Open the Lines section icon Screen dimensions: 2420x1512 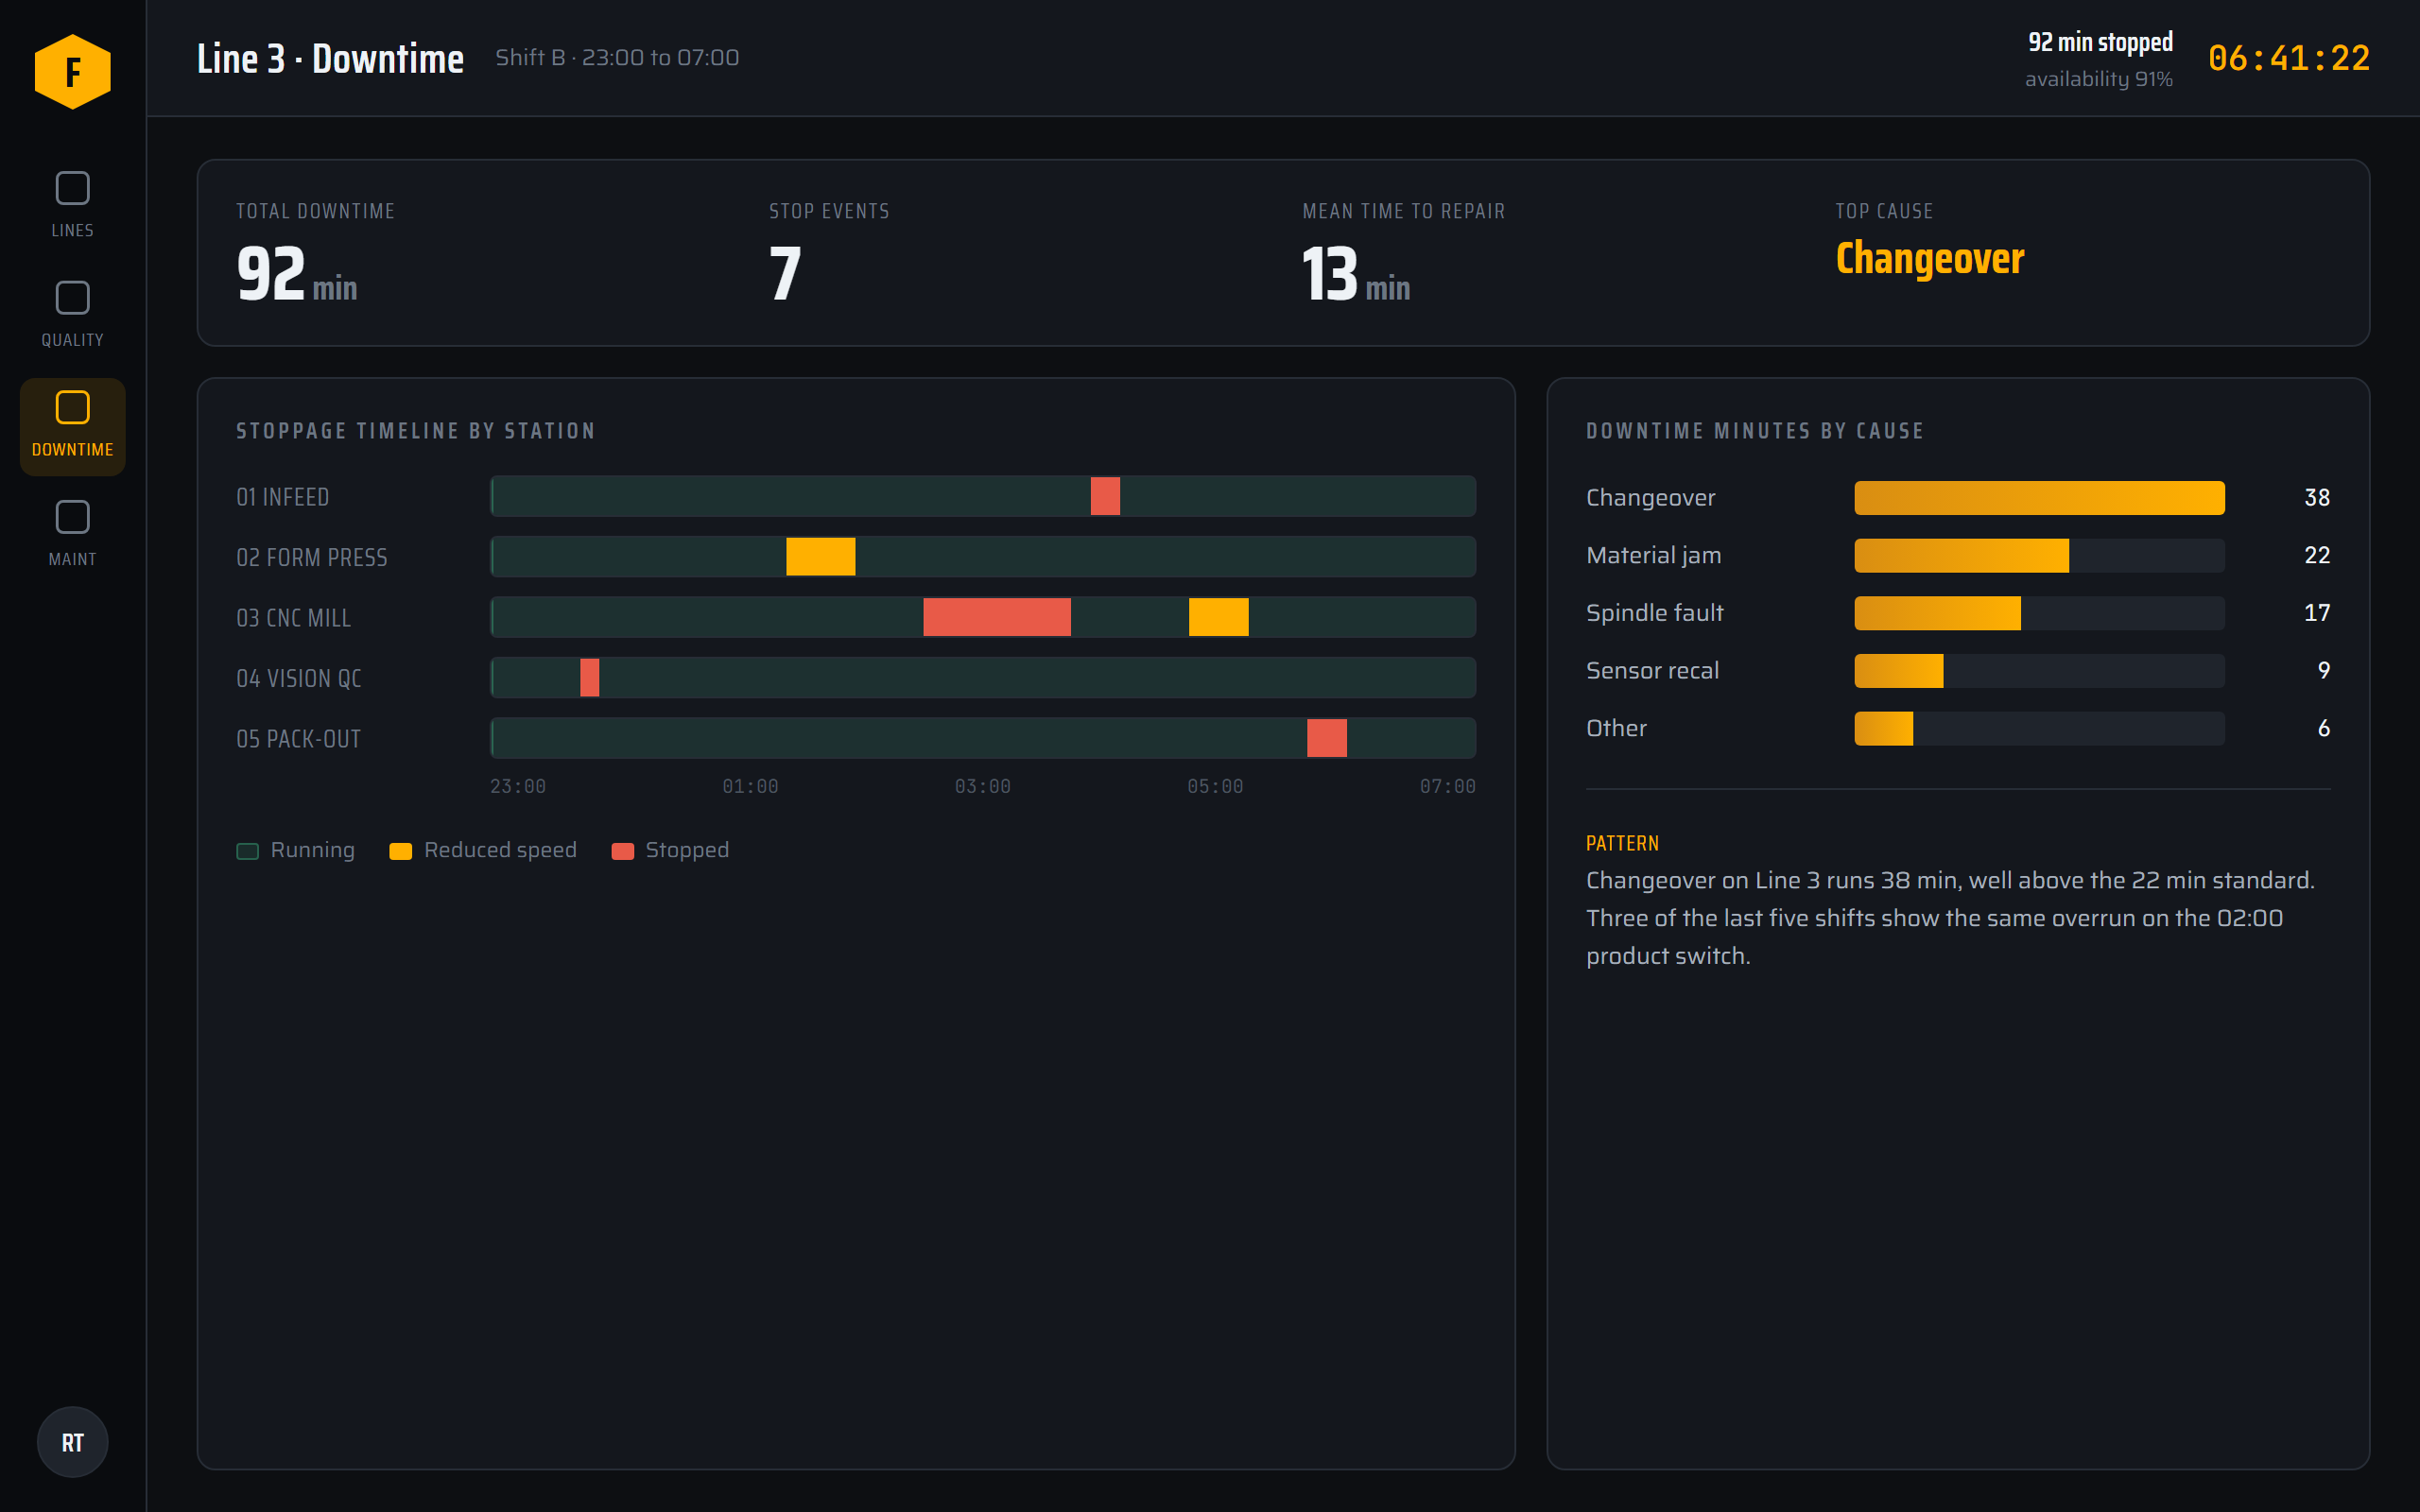72,188
